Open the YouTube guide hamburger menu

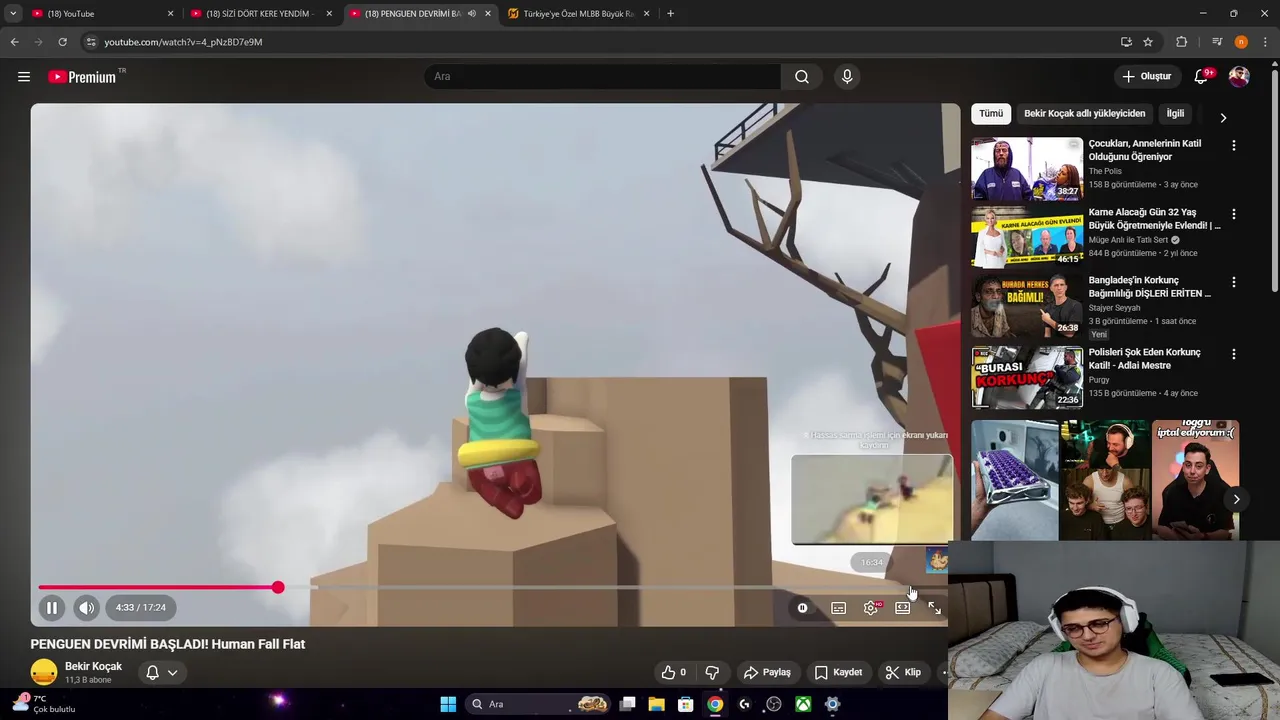[24, 77]
